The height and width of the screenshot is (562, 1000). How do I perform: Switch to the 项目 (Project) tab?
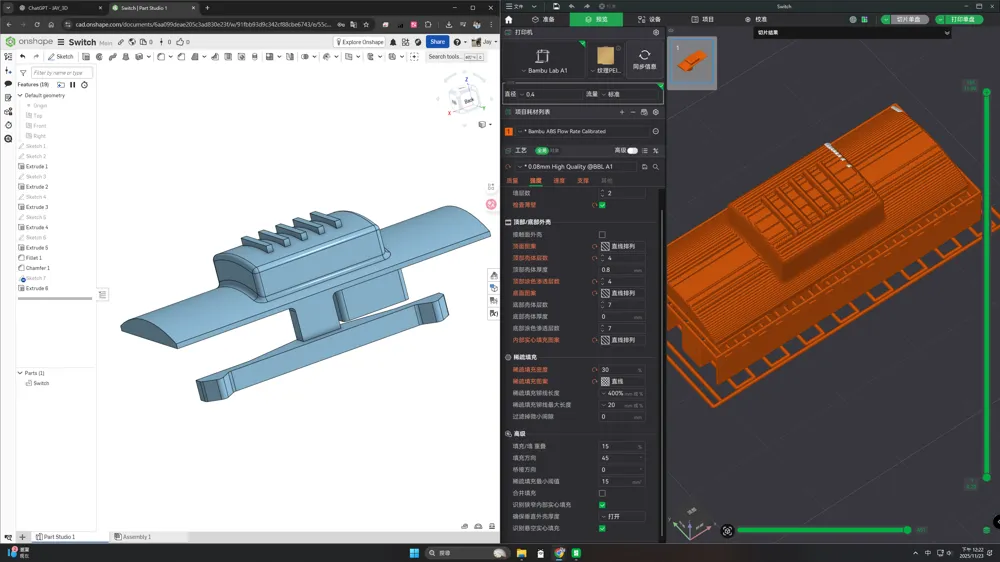(703, 20)
